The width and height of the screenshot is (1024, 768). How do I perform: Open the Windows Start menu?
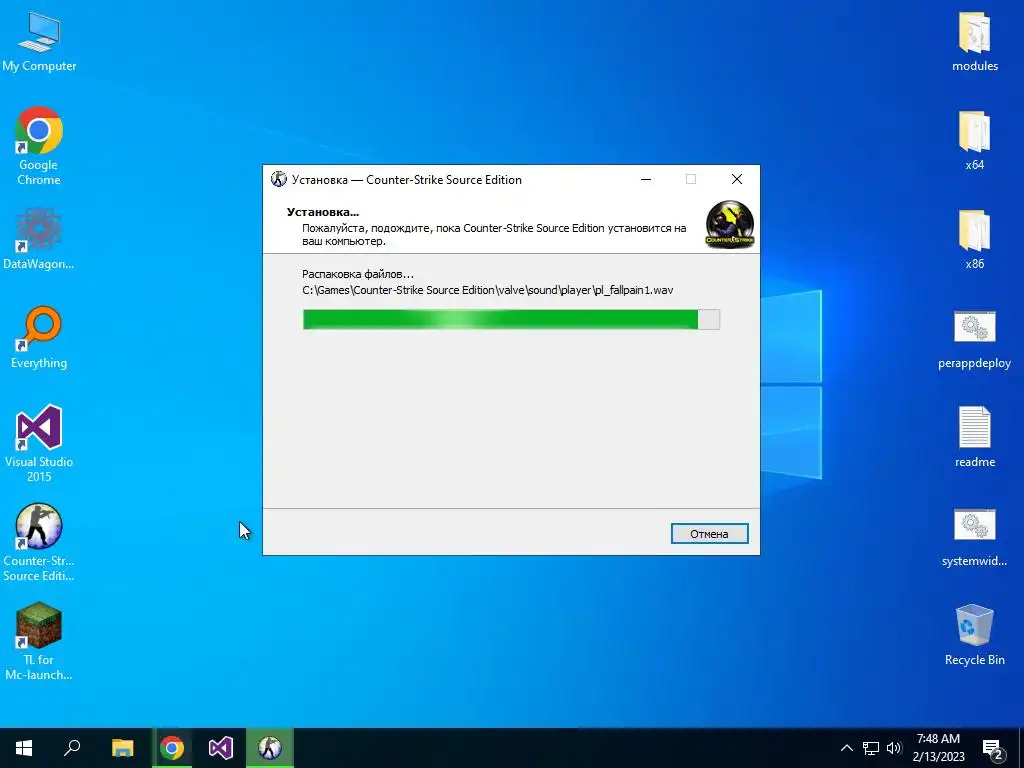pos(24,748)
